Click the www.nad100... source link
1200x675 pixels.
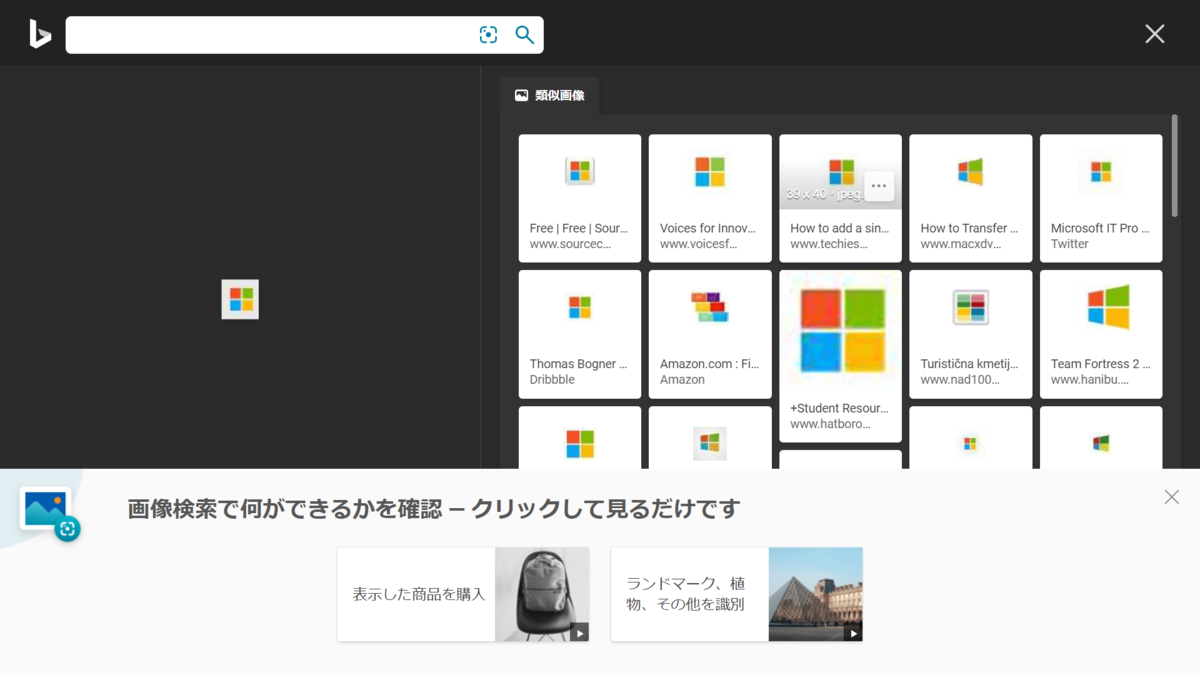coord(960,380)
